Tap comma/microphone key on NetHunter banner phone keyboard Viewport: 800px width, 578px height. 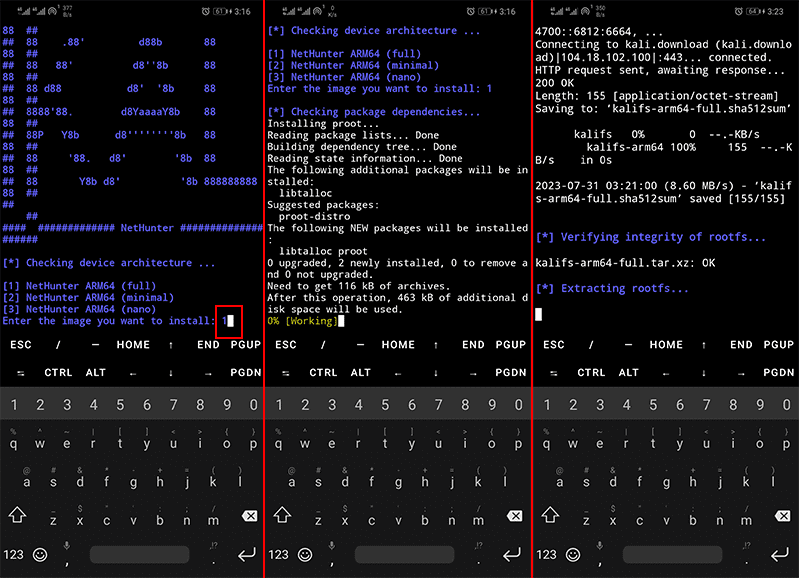coord(67,555)
